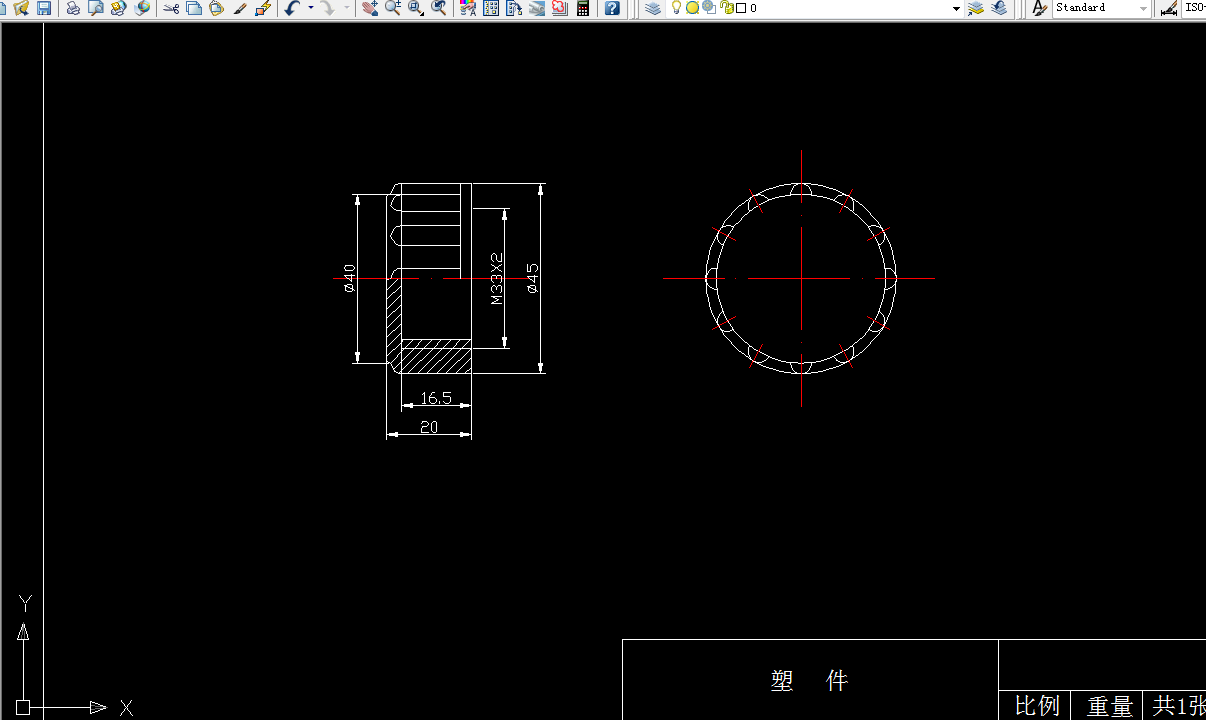The image size is (1206, 720).
Task: Open Layer Properties Manager
Action: tap(653, 8)
